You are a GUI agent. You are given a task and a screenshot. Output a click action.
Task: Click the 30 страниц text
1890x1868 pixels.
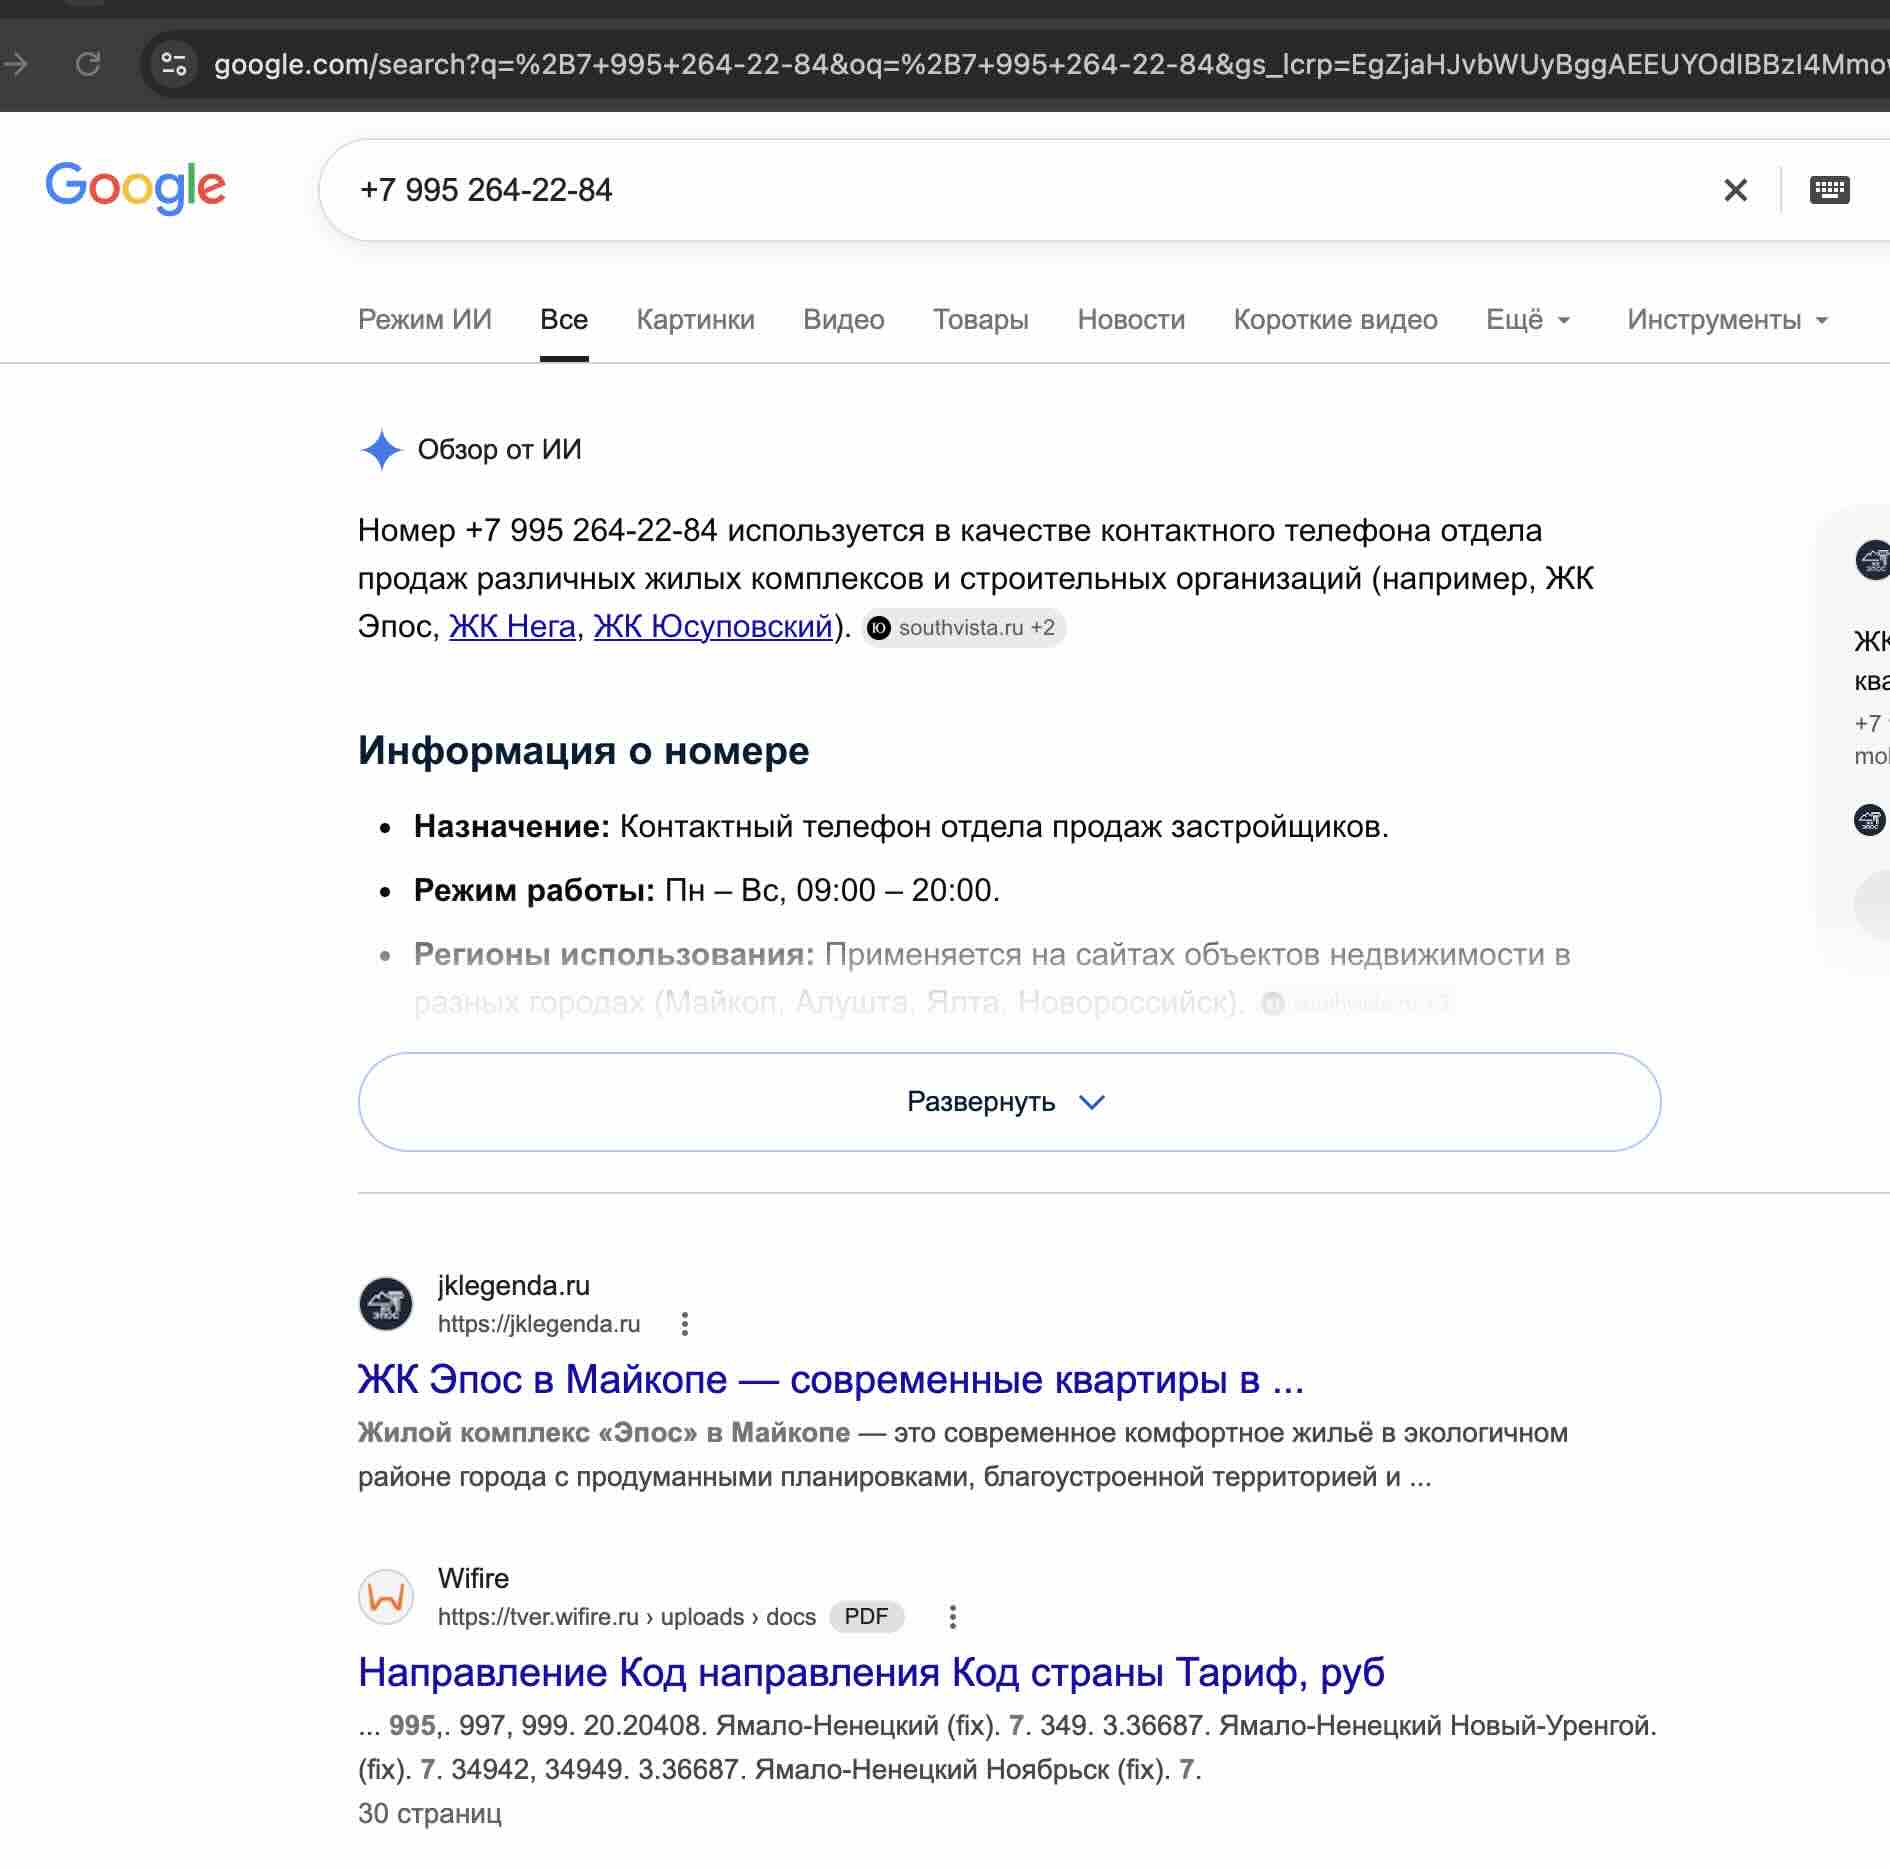click(x=430, y=1814)
